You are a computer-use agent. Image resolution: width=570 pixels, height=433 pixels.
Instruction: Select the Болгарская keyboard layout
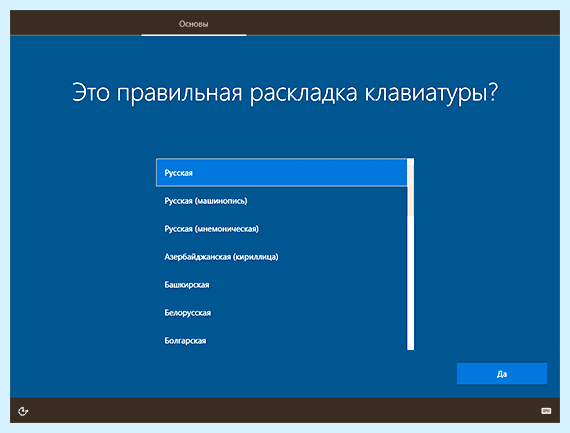tap(282, 341)
